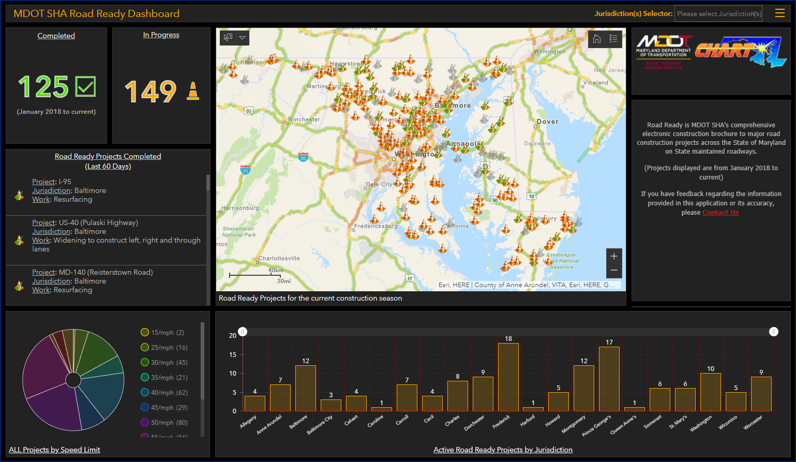Click the Baltimore bar showing 12
Screen dimensions: 796x462
306,388
